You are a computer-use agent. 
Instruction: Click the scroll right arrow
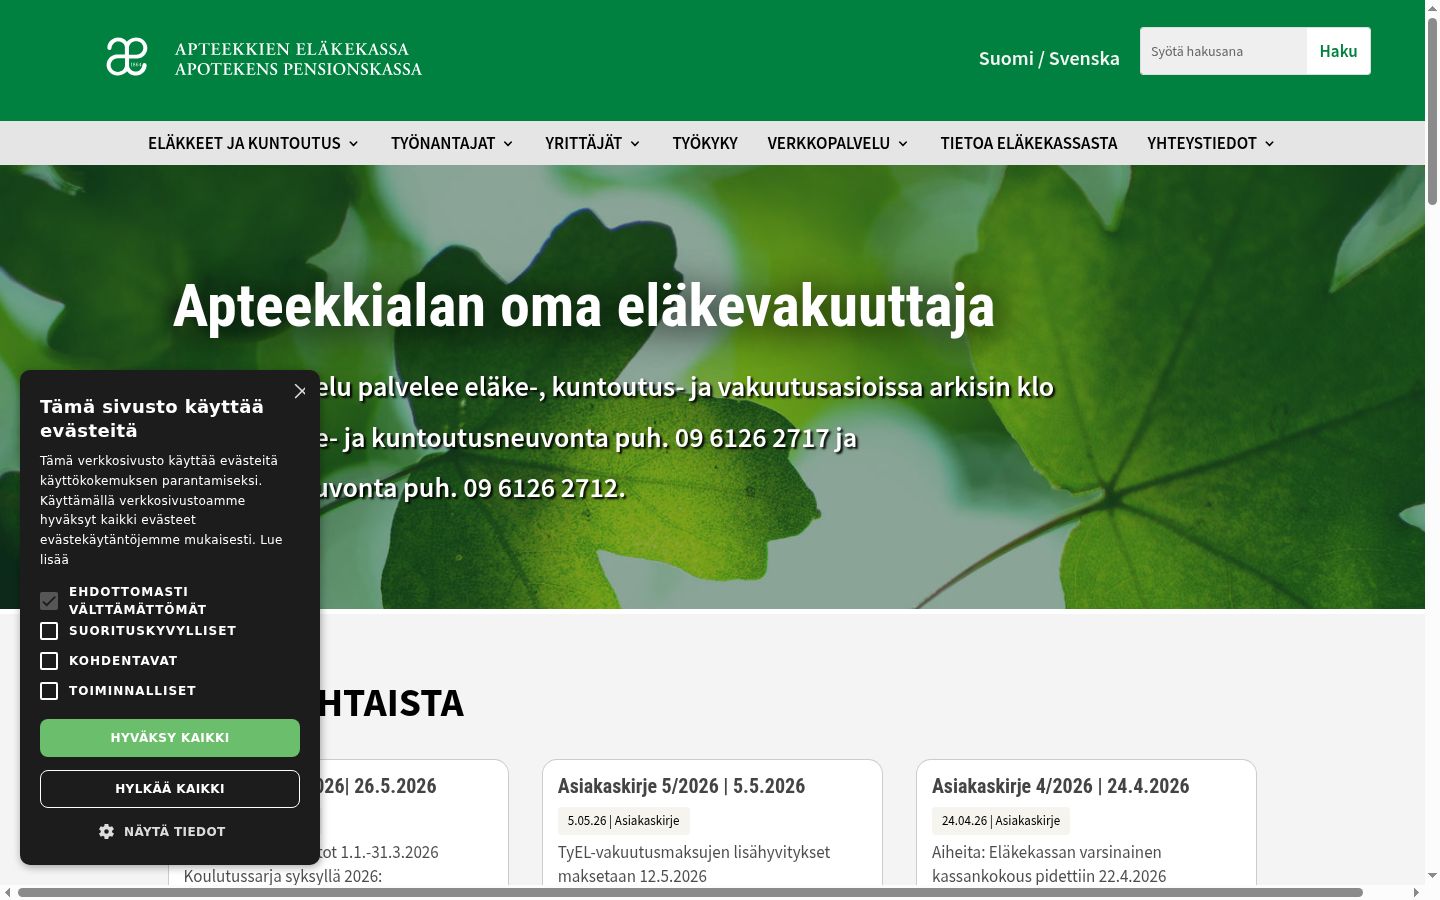(x=1416, y=892)
